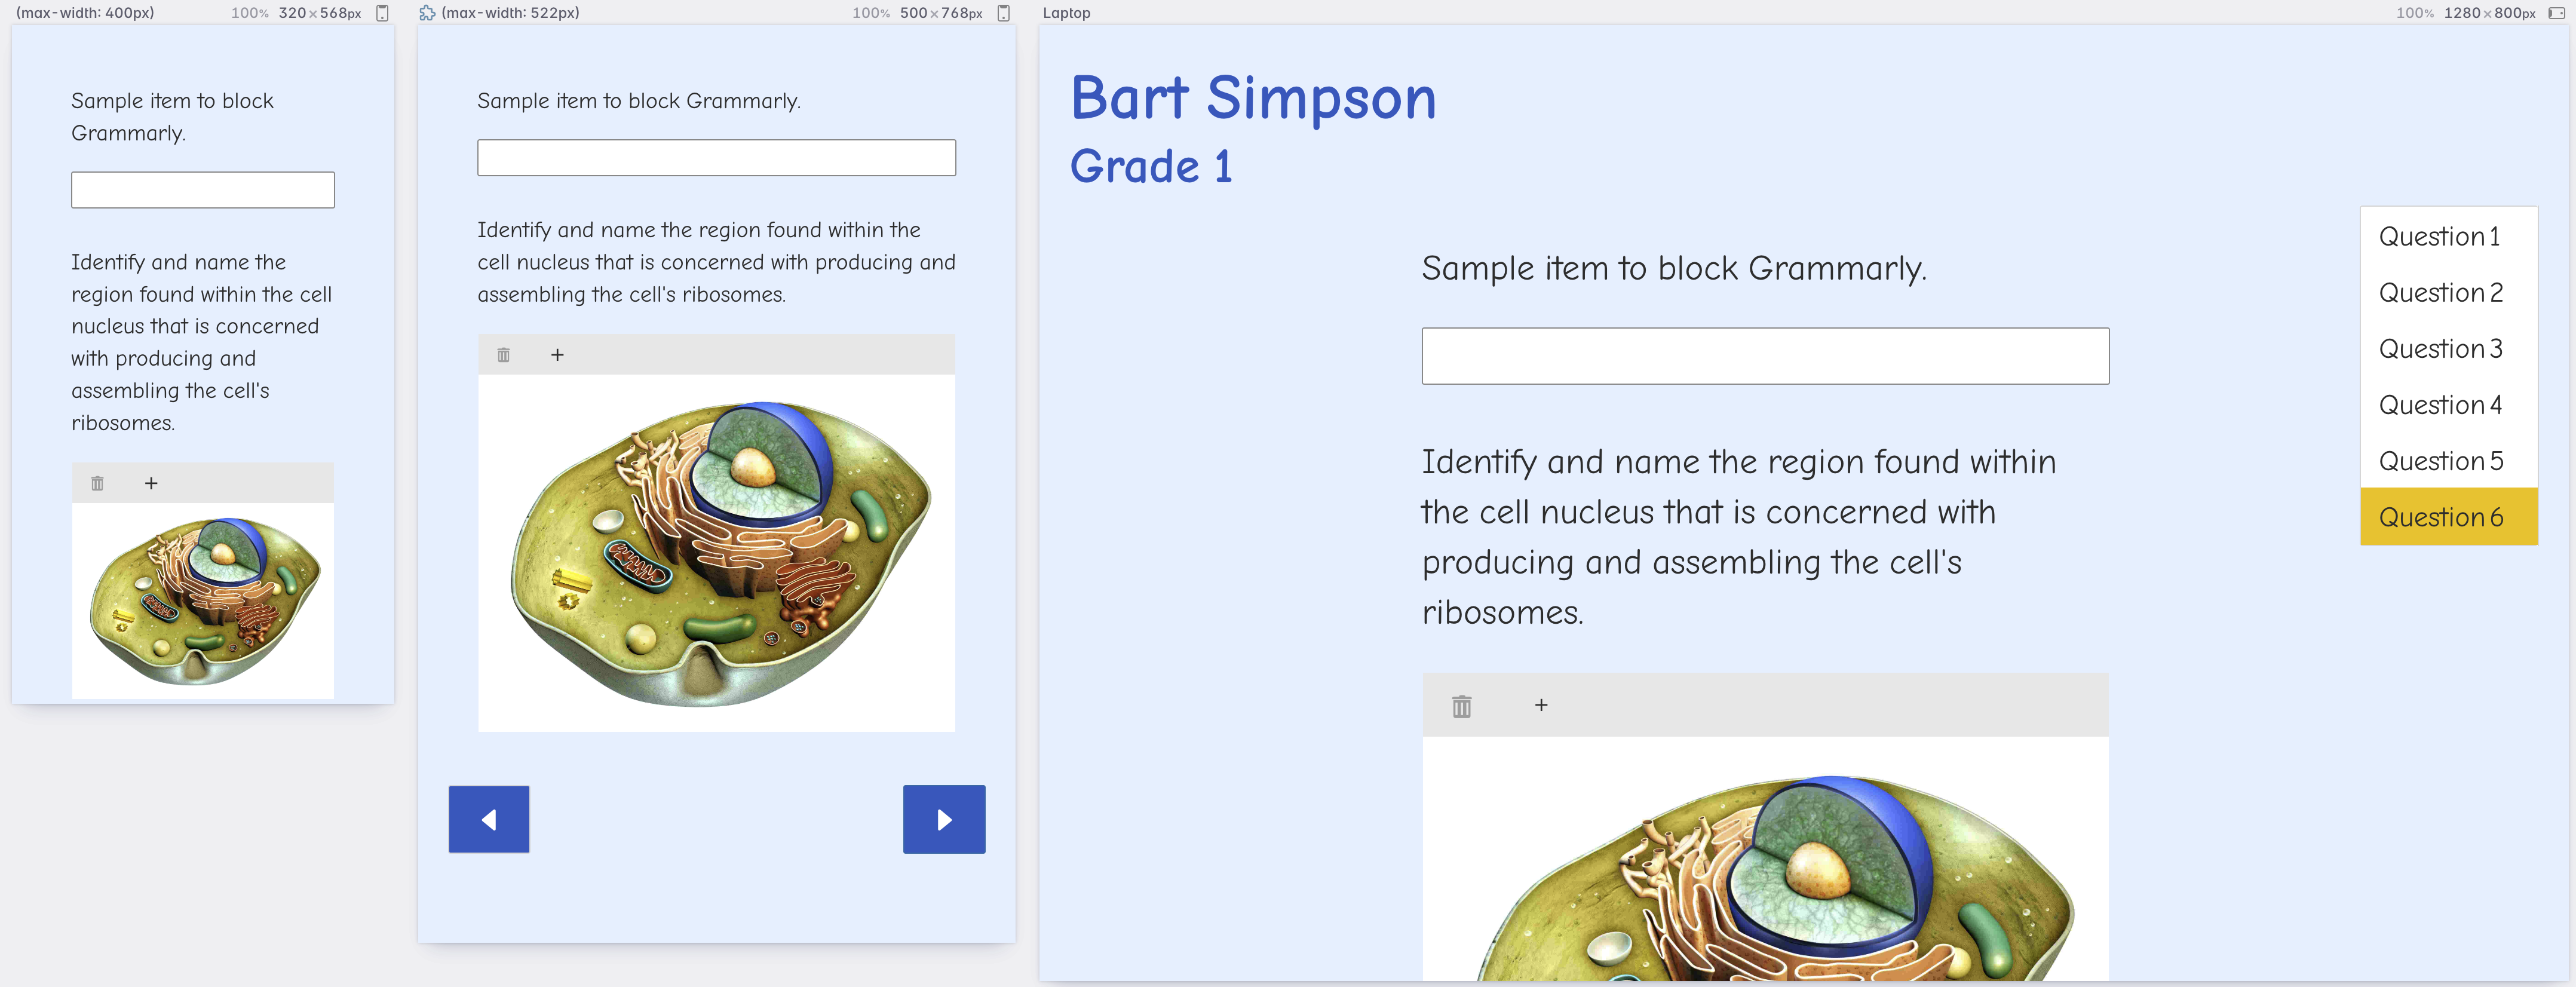Click the plus icon in the Laptop pane
Viewport: 2576px width, 987px height.
tap(1541, 706)
